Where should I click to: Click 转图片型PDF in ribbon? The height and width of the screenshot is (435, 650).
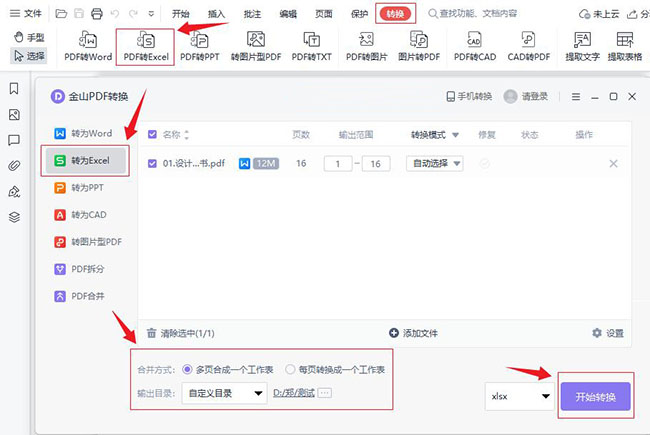tap(256, 46)
